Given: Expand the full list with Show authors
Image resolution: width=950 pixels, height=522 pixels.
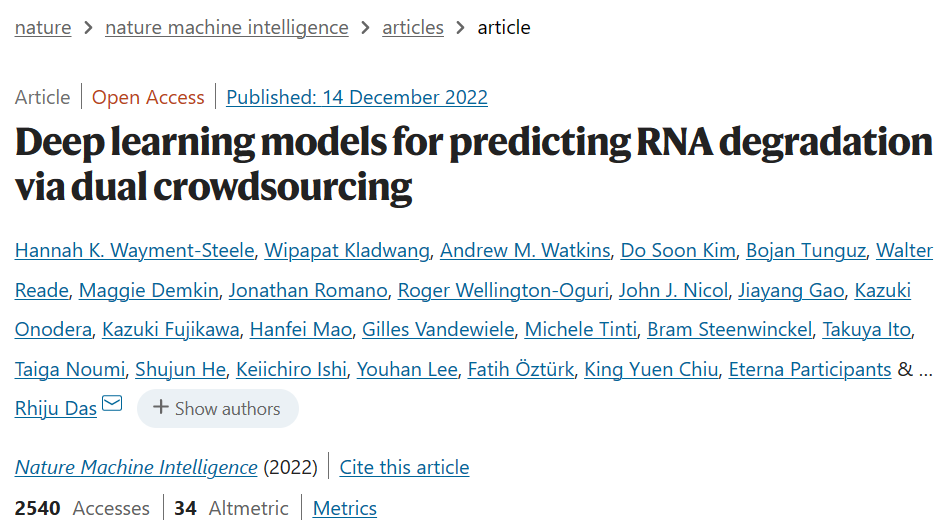Looking at the screenshot, I should [x=218, y=409].
